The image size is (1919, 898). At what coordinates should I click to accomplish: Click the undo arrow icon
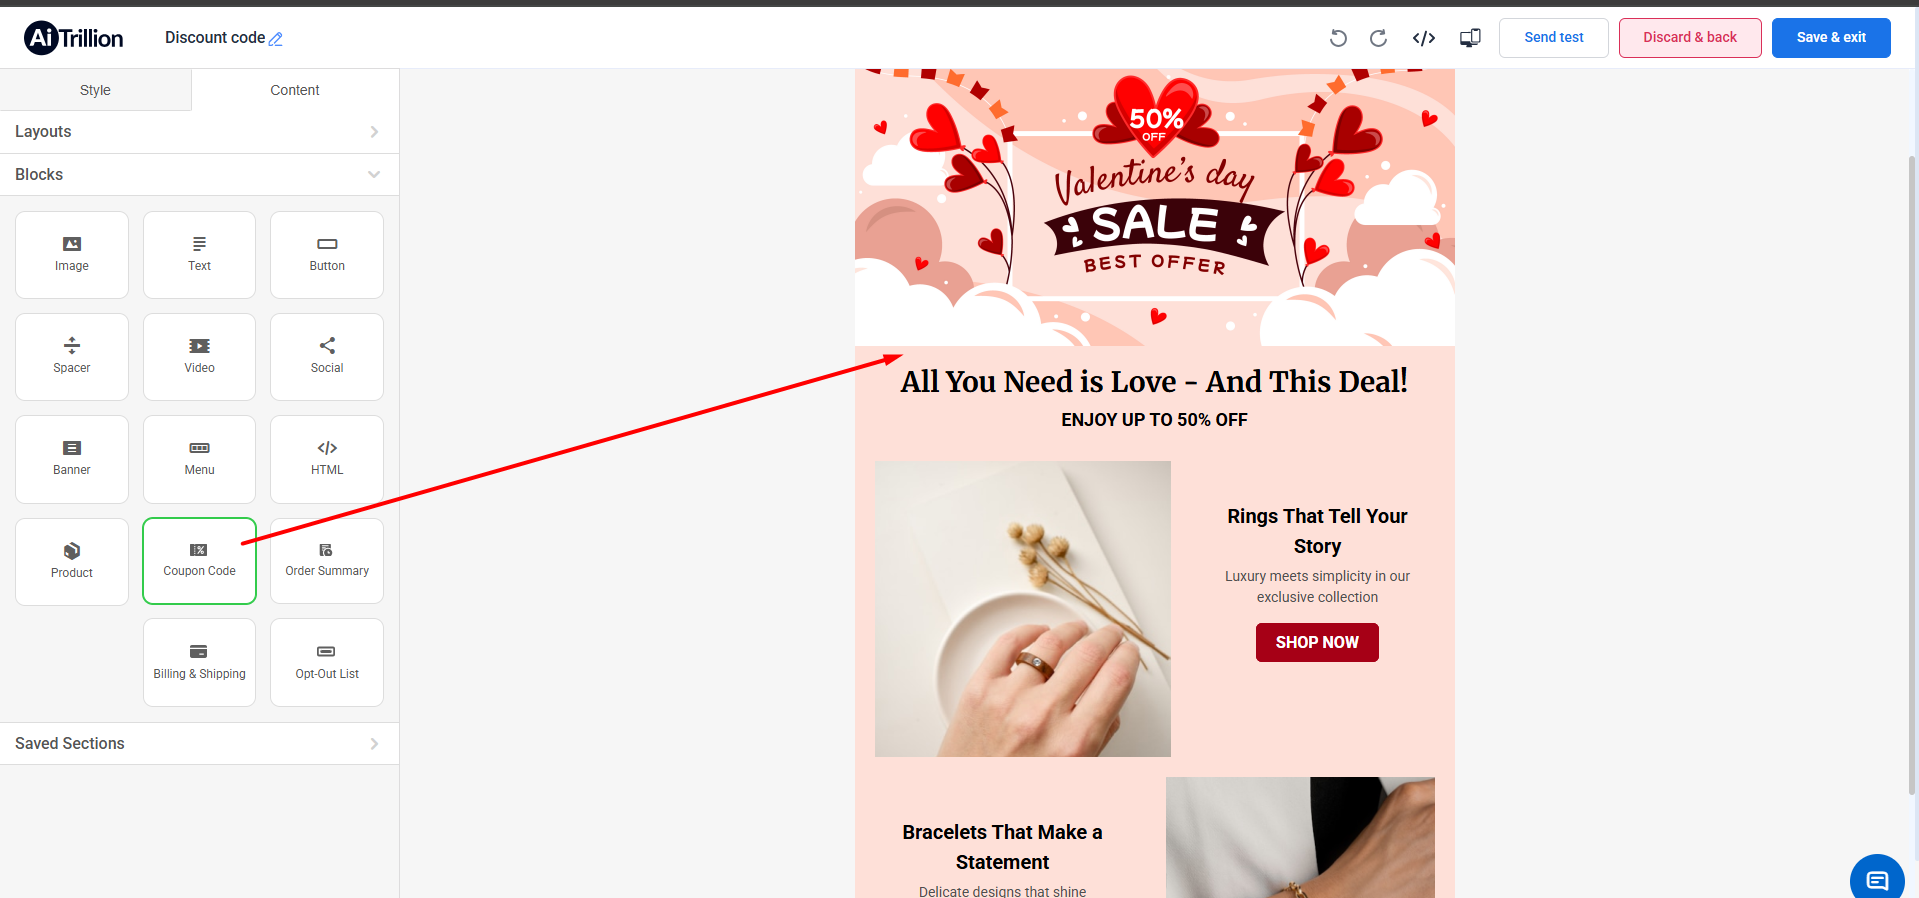point(1338,38)
